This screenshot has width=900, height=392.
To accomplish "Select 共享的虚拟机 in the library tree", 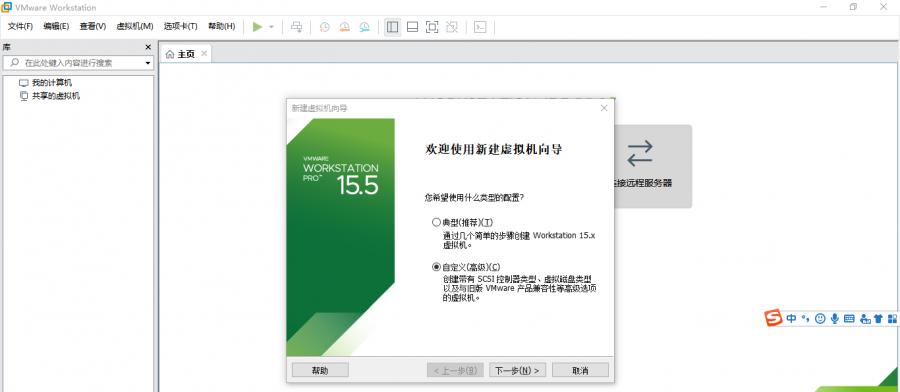I will [x=56, y=96].
